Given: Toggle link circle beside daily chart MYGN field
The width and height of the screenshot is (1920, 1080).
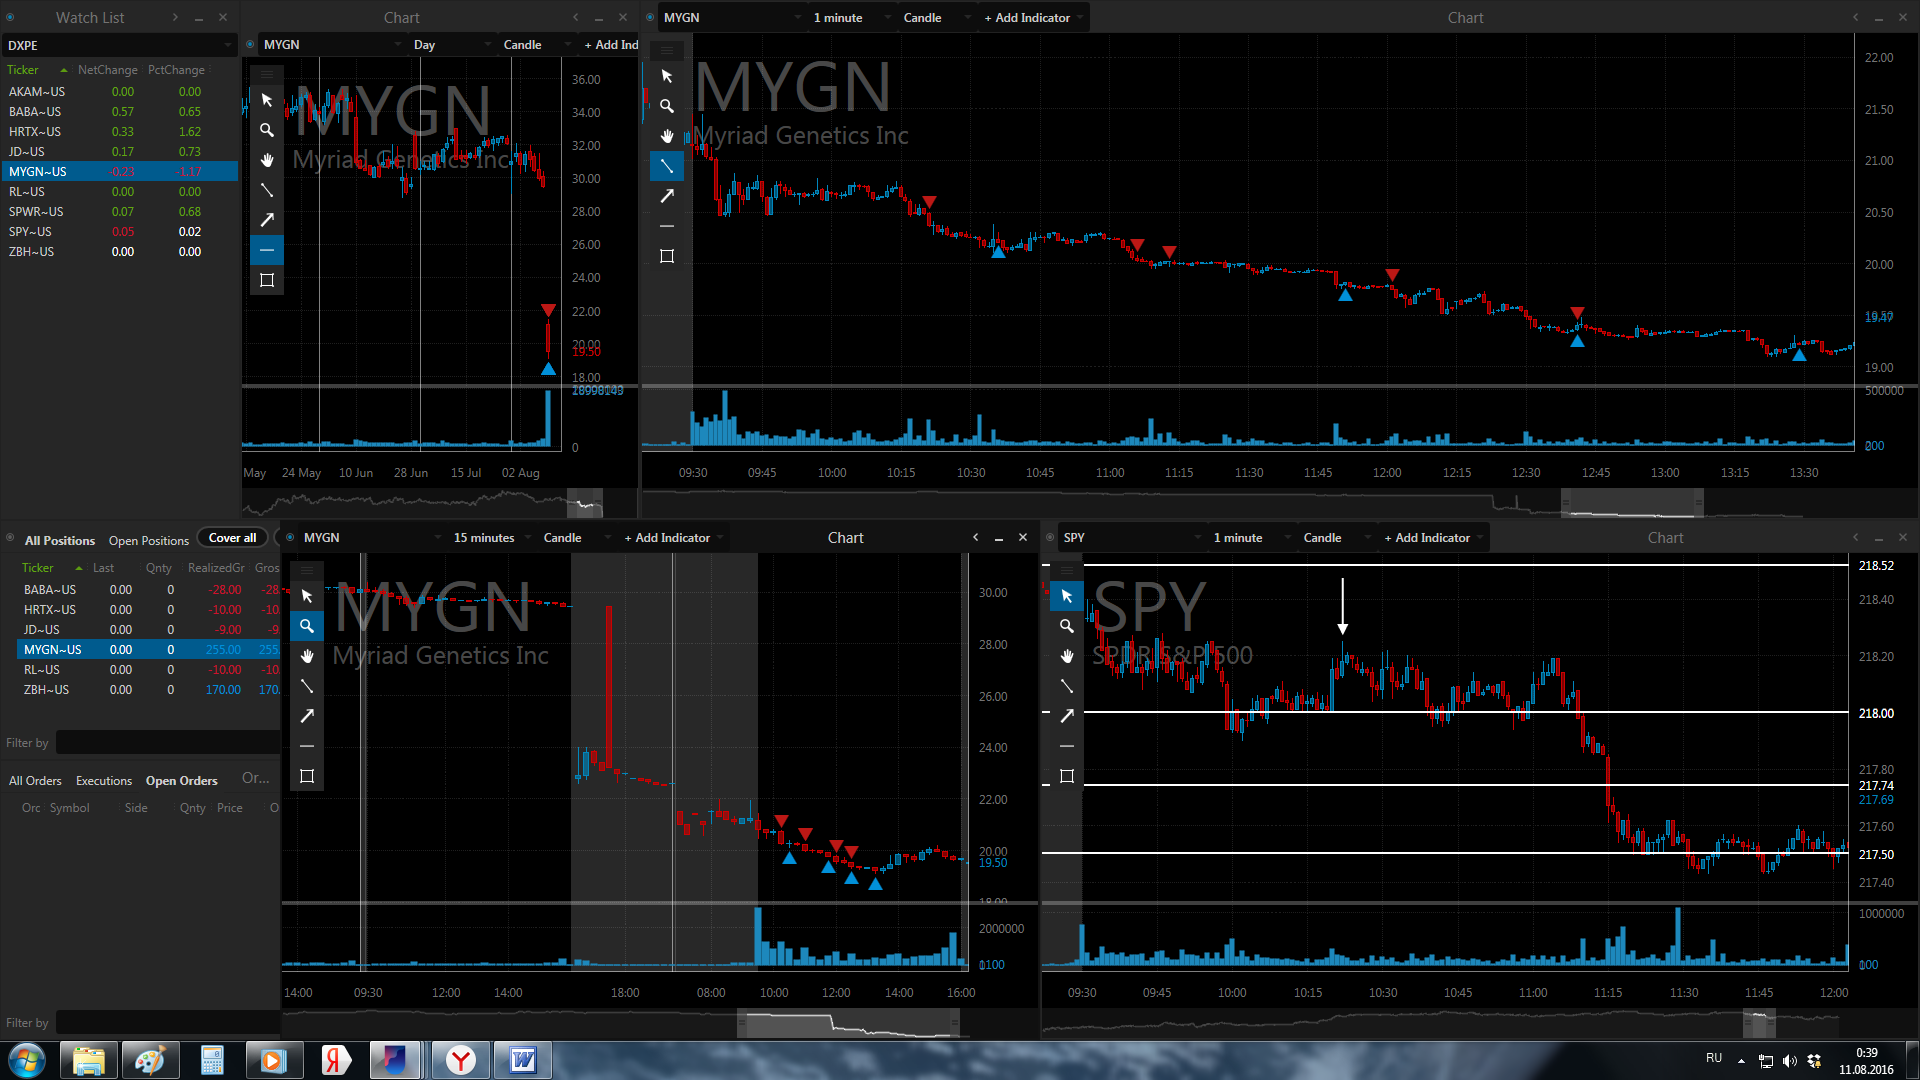Looking at the screenshot, I should [x=250, y=44].
